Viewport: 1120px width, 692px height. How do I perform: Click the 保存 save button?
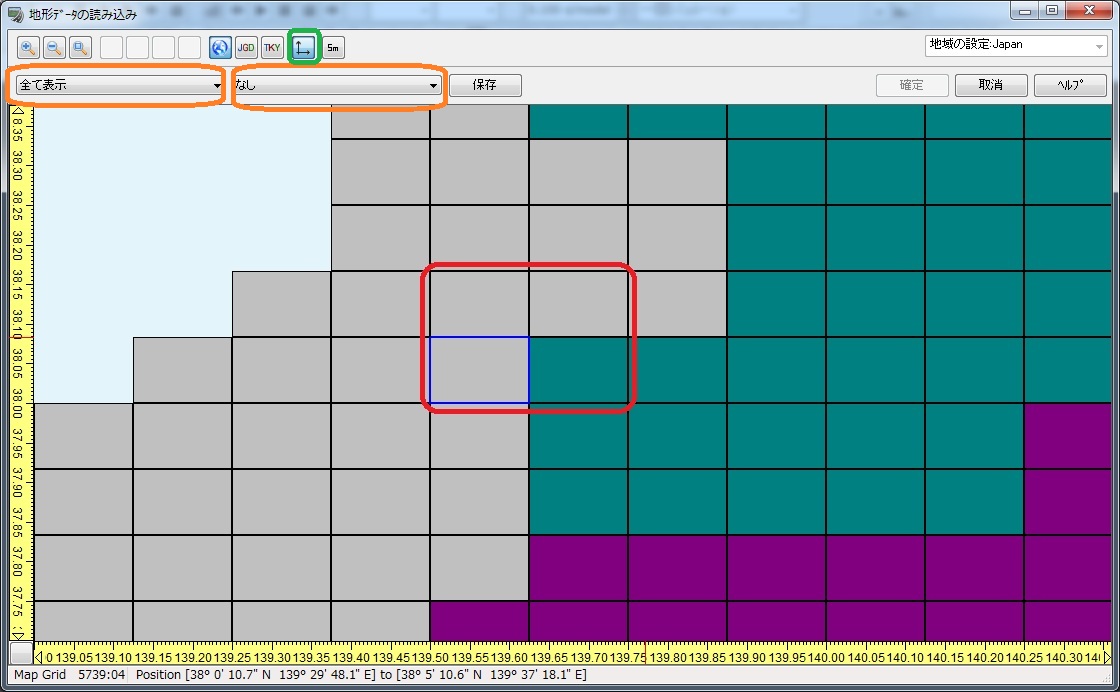[x=485, y=85]
